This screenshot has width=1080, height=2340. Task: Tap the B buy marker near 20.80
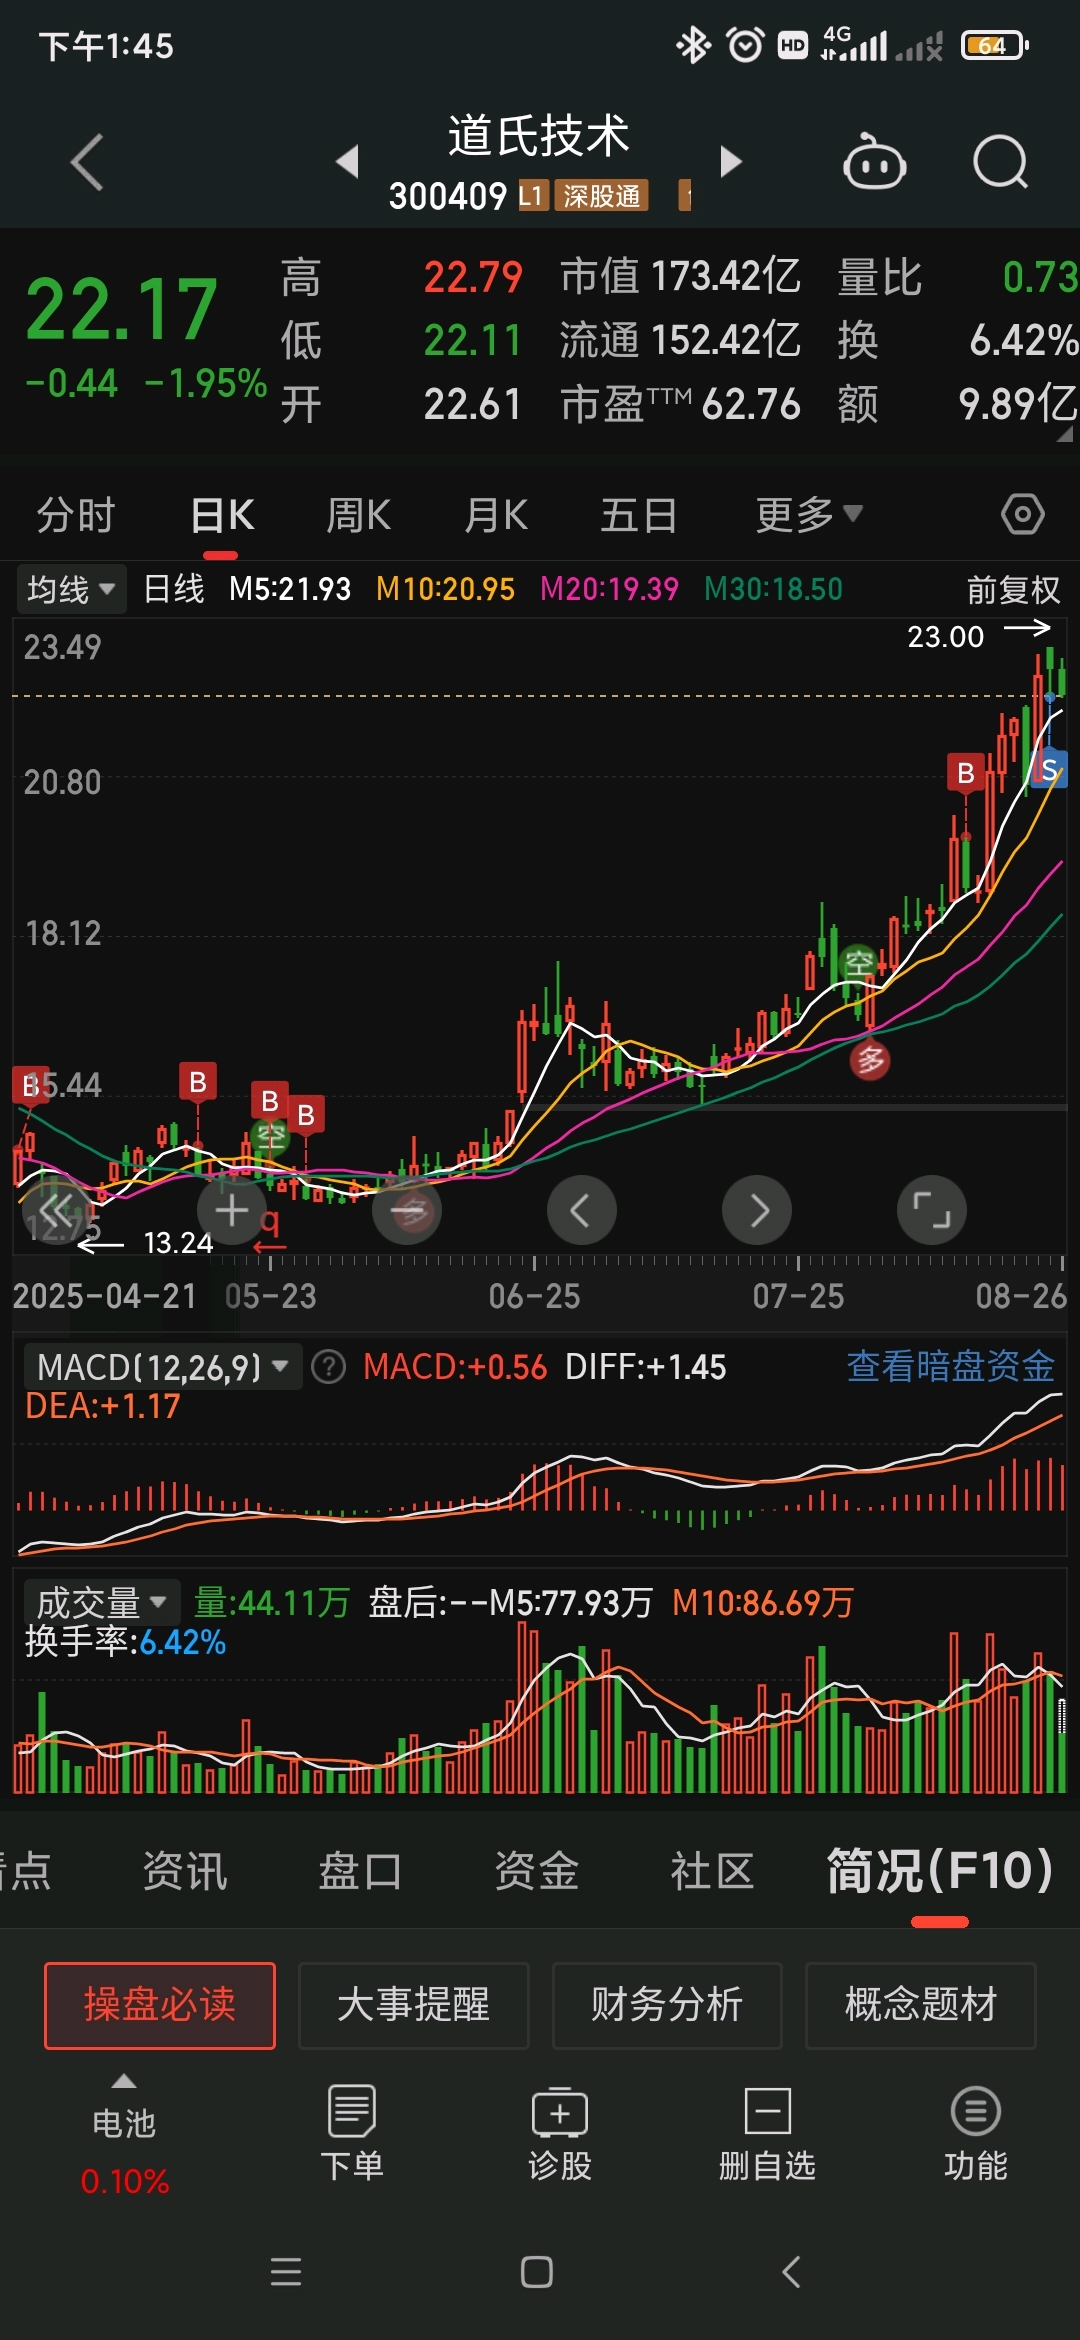965,772
